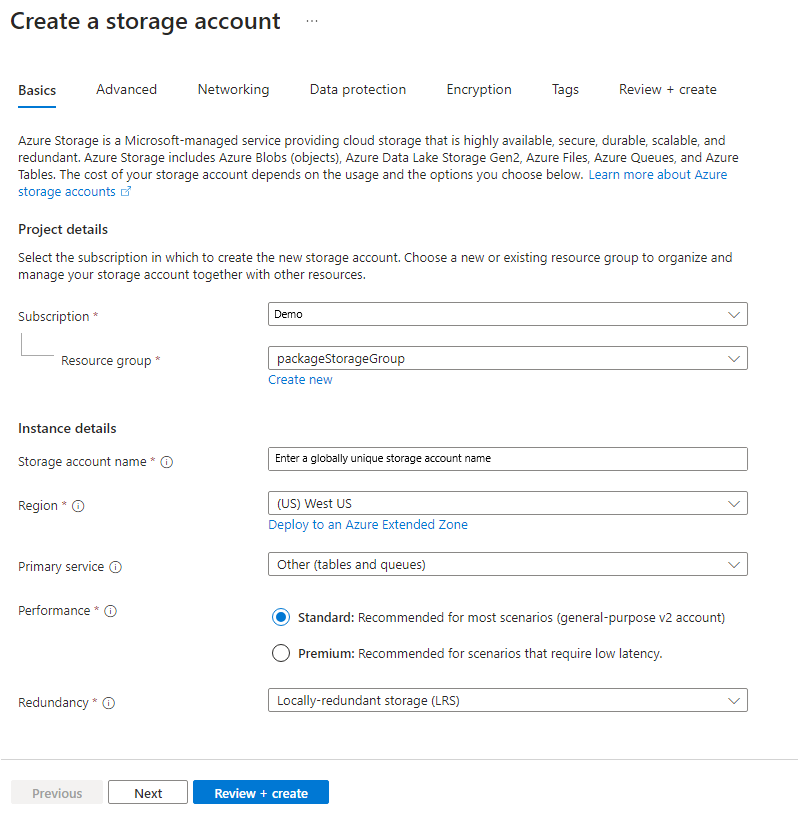This screenshot has width=798, height=826.
Task: Click Deploy to an Azure Extended Zone
Action: (367, 524)
